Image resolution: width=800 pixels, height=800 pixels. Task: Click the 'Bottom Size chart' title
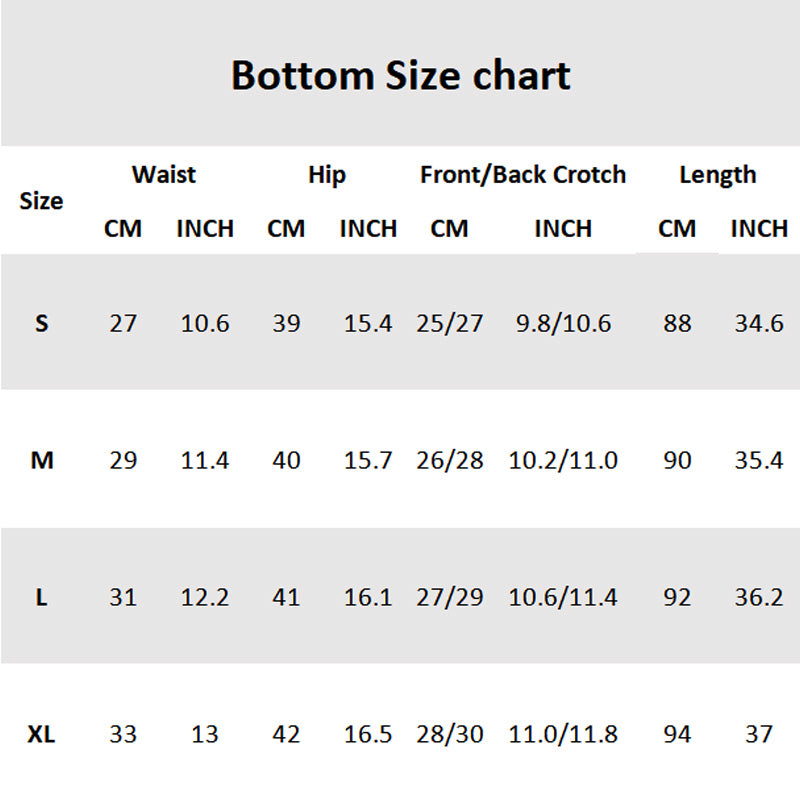pos(400,75)
